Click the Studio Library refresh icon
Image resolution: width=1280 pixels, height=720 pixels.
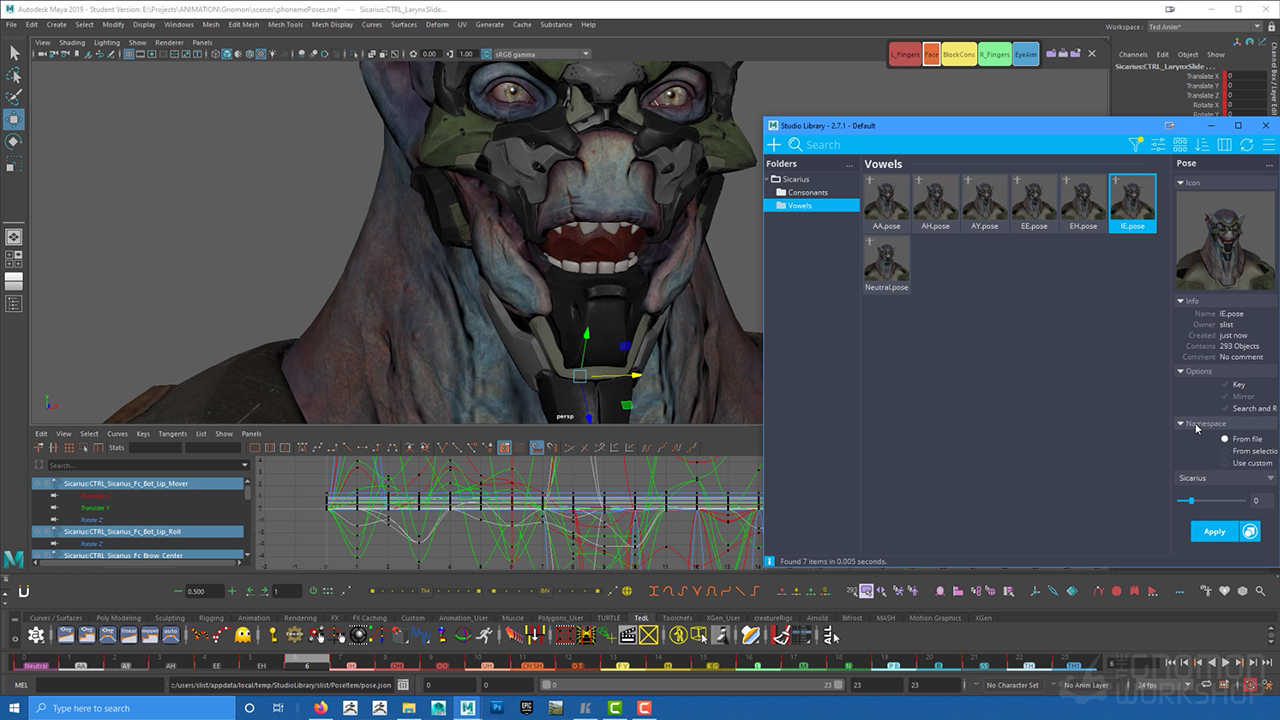coord(1246,145)
